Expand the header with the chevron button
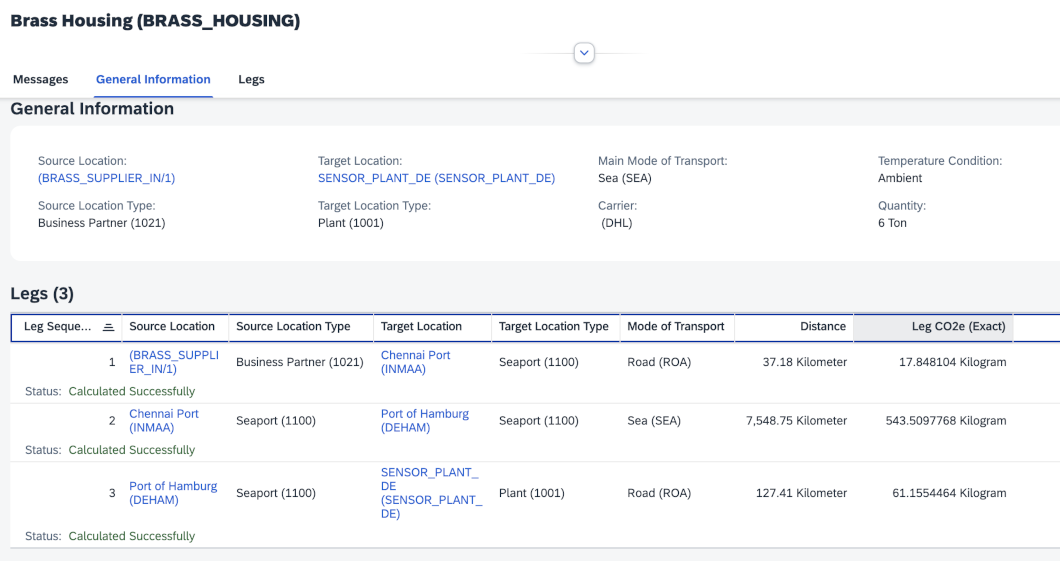The height and width of the screenshot is (561, 1060). click(x=584, y=53)
